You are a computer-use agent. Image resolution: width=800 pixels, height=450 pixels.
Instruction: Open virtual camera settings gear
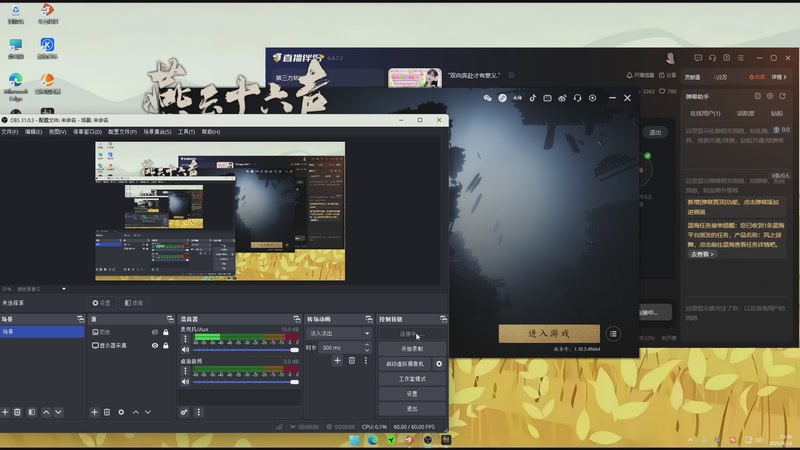pyautogui.click(x=439, y=364)
